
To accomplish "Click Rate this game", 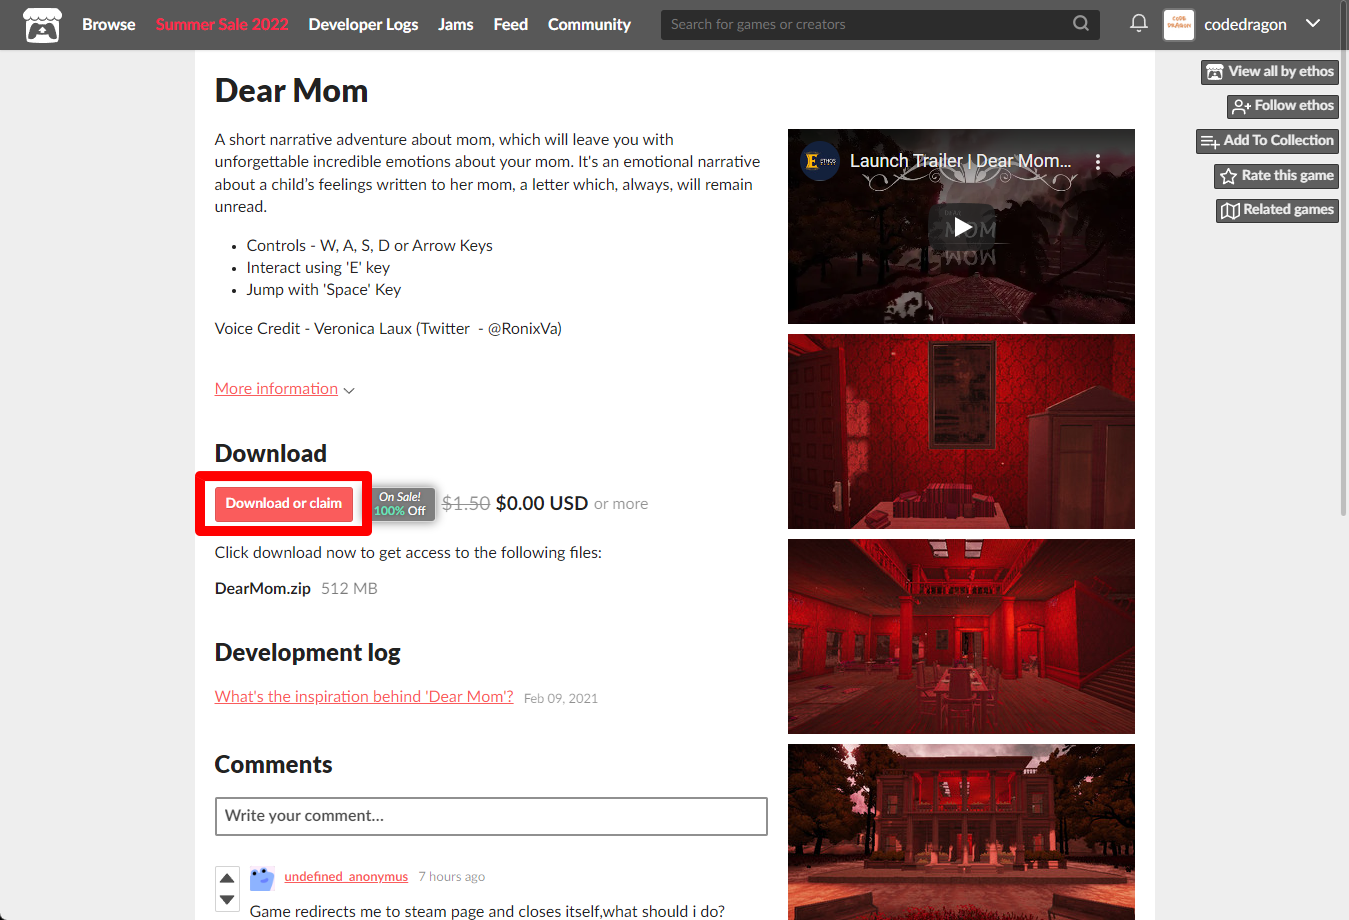I will (x=1276, y=176).
